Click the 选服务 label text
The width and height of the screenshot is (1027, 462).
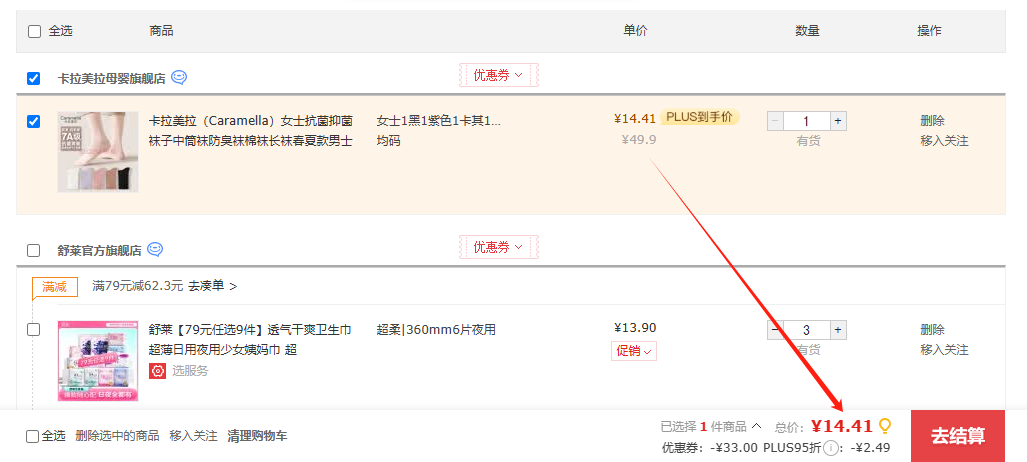(190, 371)
